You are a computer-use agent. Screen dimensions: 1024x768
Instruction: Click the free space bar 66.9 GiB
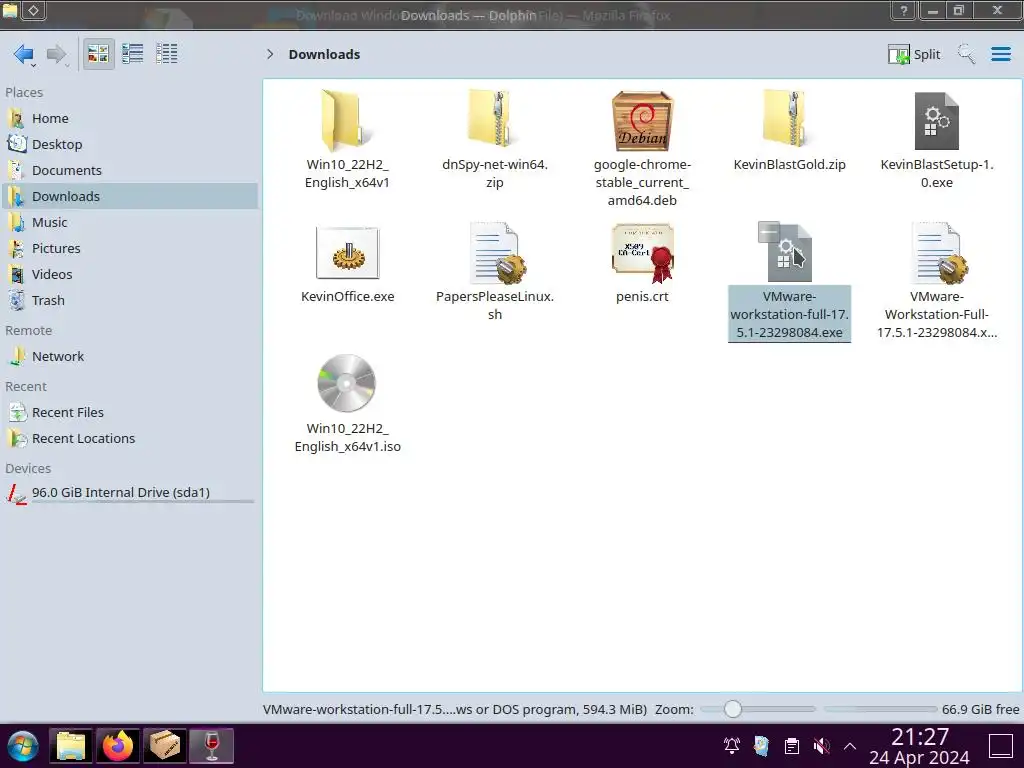click(x=880, y=709)
